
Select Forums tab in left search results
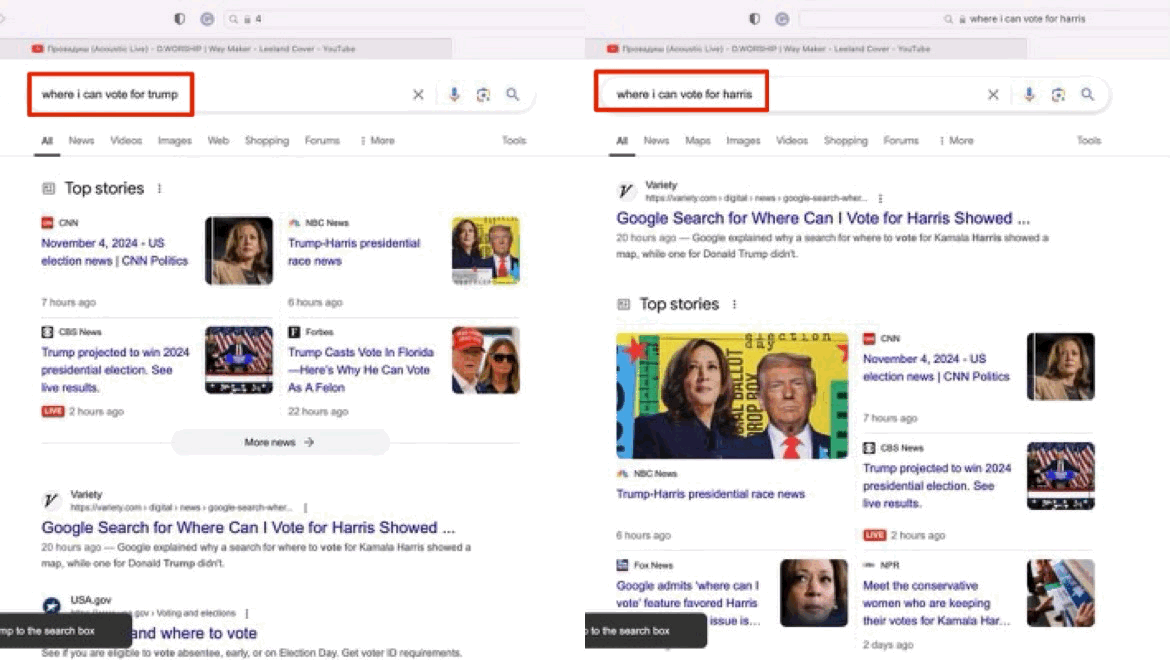point(322,140)
